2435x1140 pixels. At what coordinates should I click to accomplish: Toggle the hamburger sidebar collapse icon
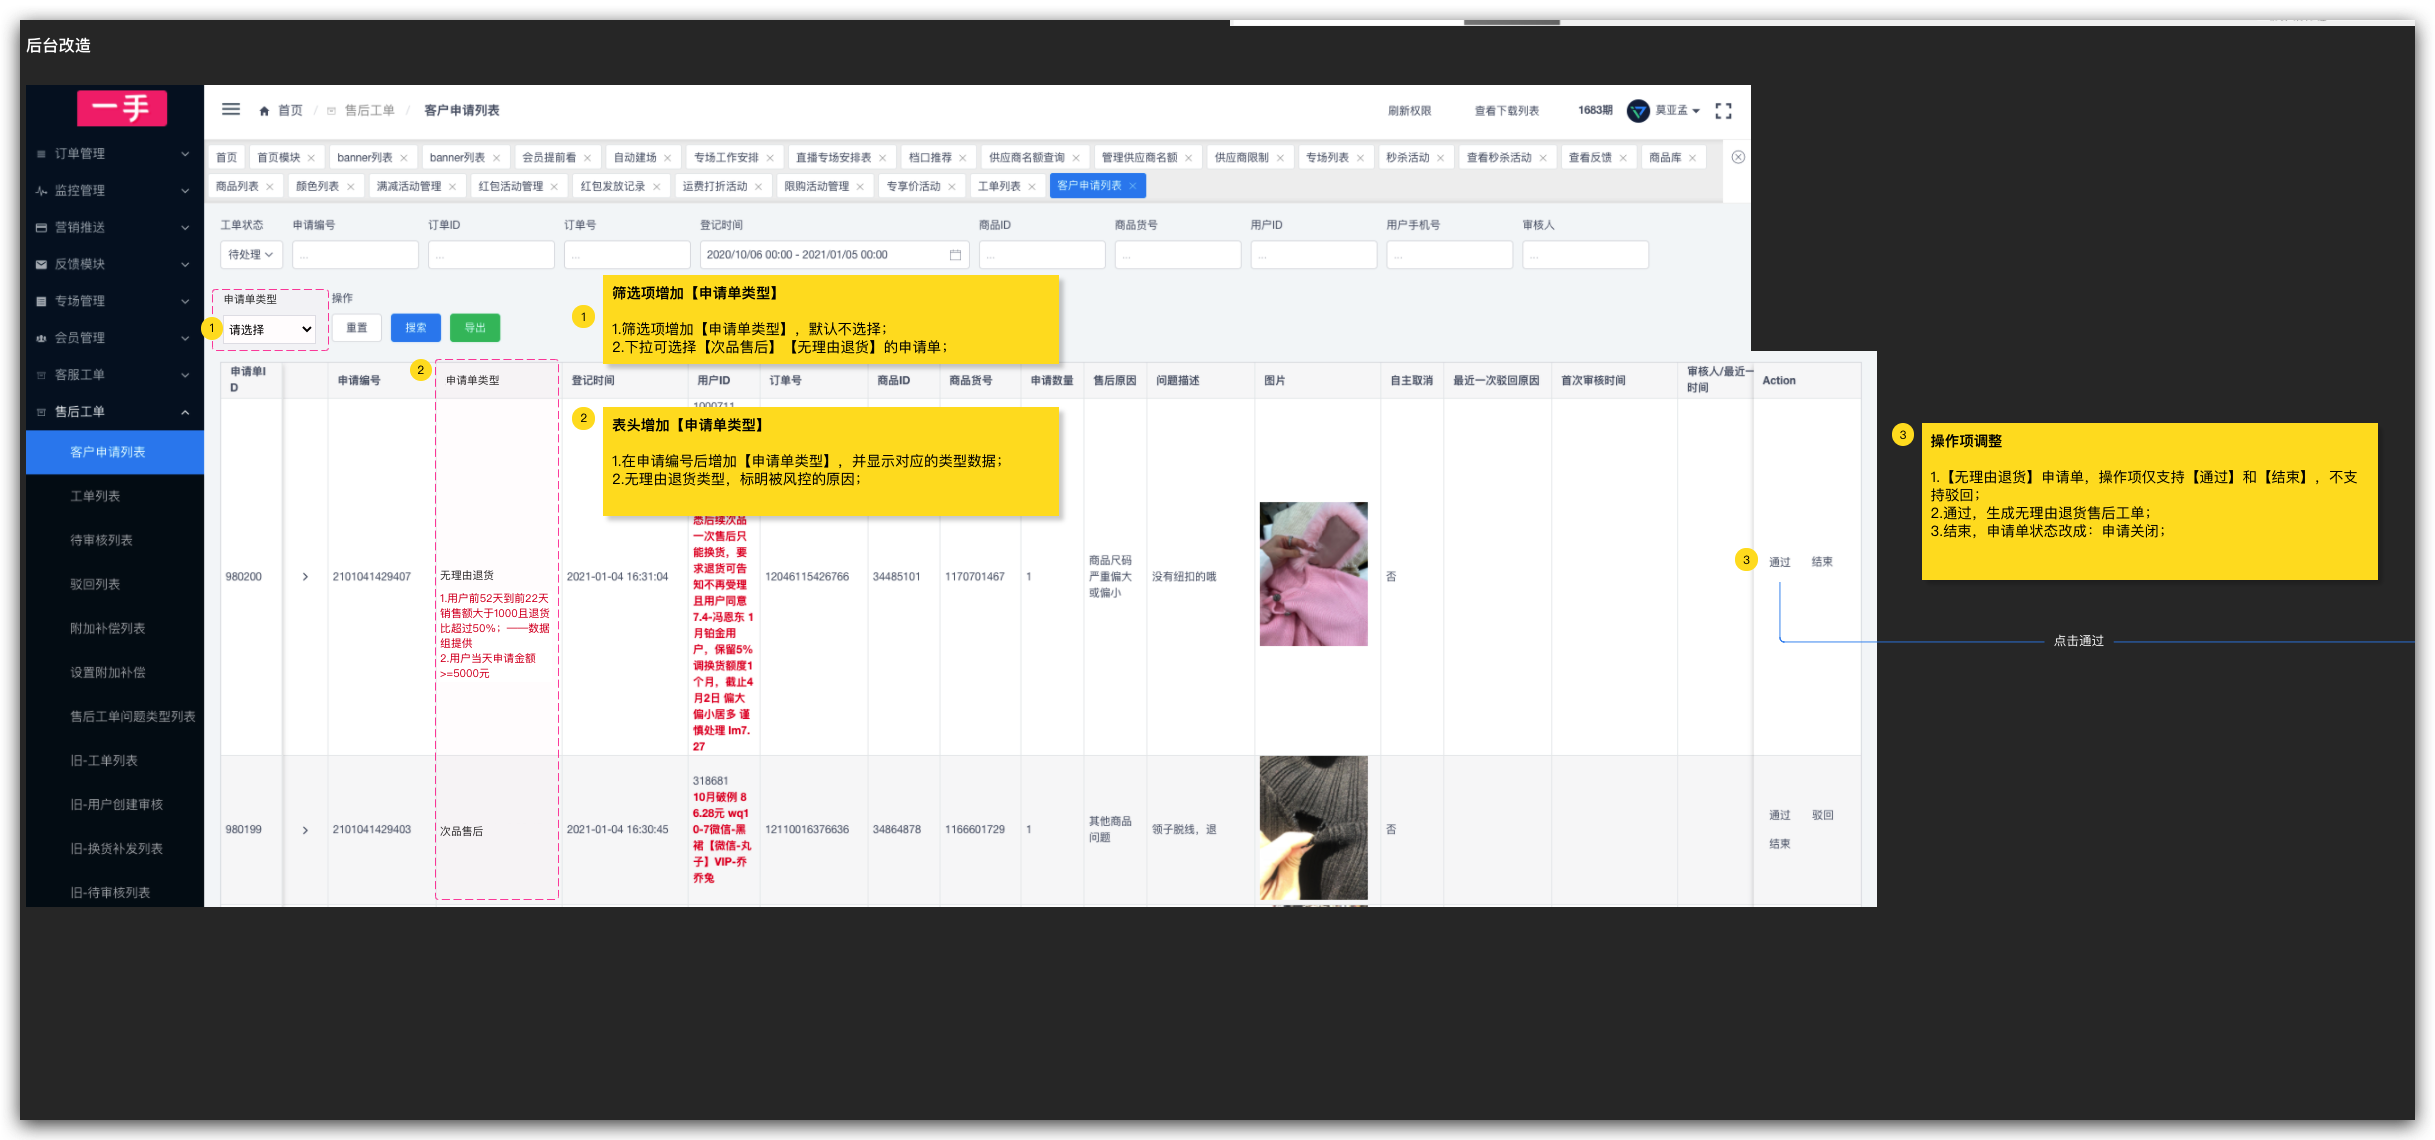231,110
